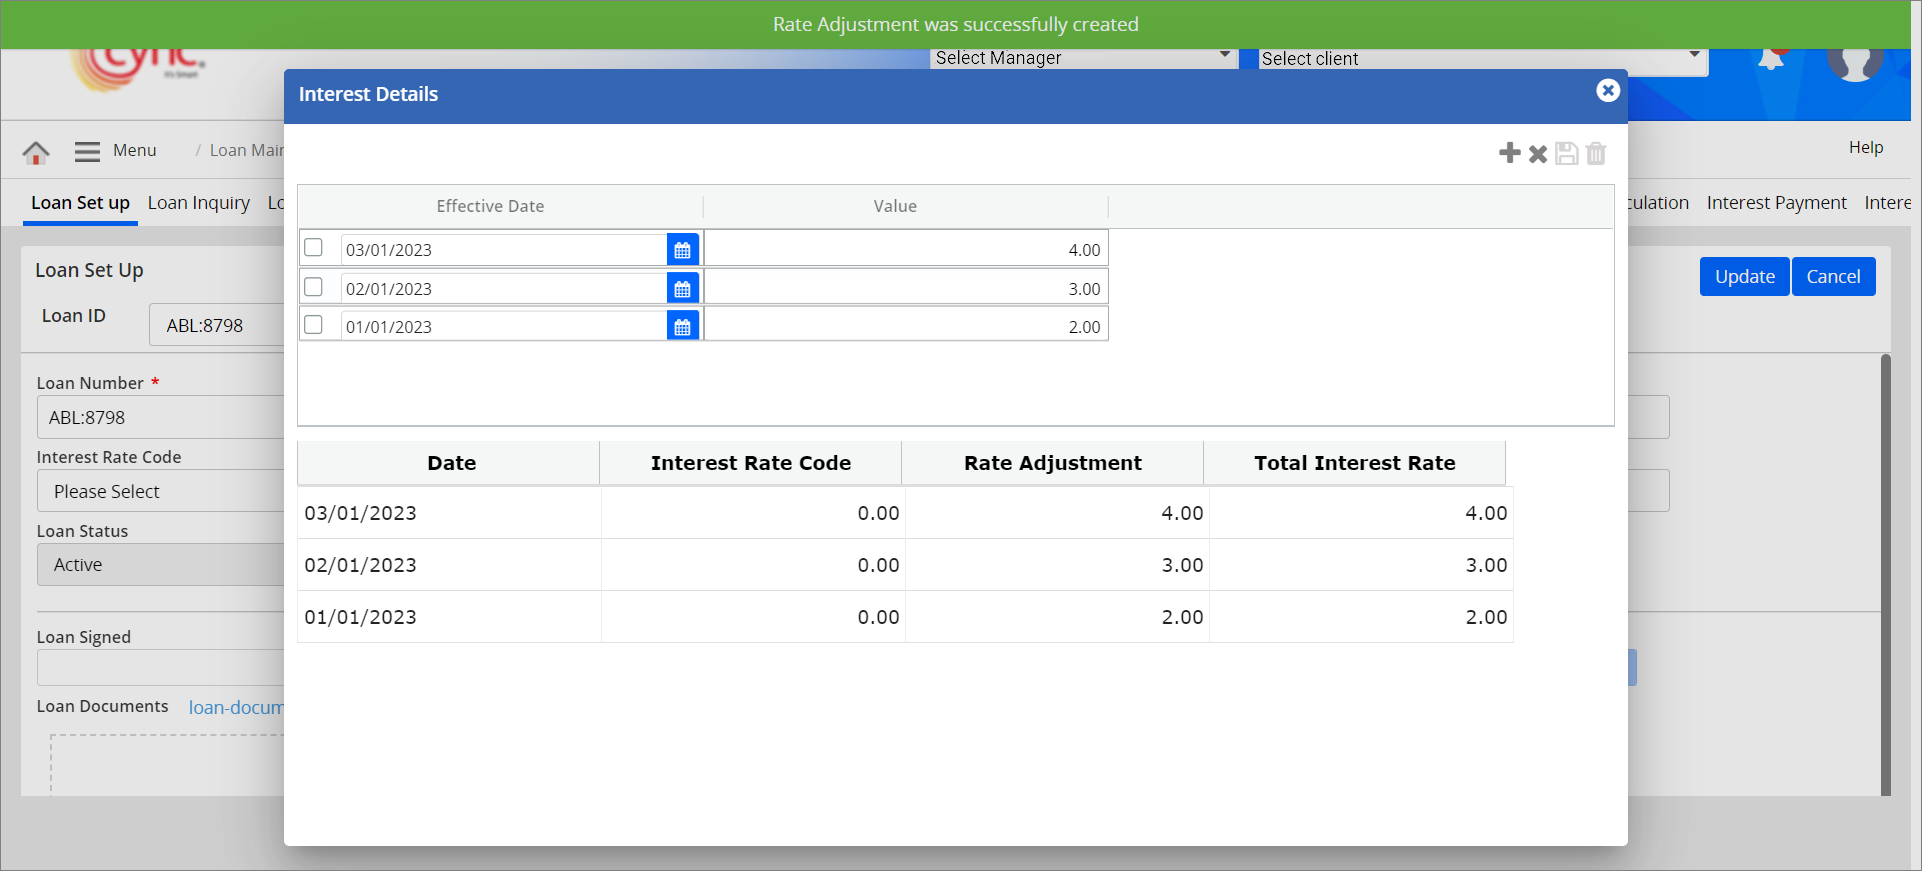The width and height of the screenshot is (1922, 871).
Task: Open calendar picker for 01/01/2023 date
Action: (682, 327)
